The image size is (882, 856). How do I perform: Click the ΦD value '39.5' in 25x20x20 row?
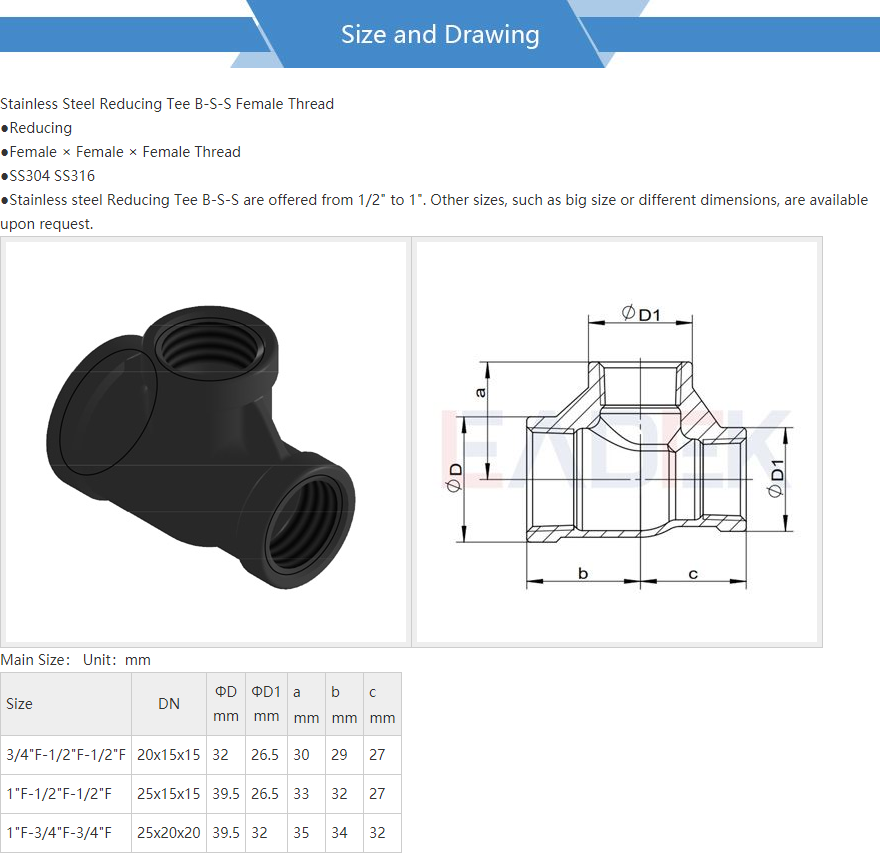coord(226,832)
